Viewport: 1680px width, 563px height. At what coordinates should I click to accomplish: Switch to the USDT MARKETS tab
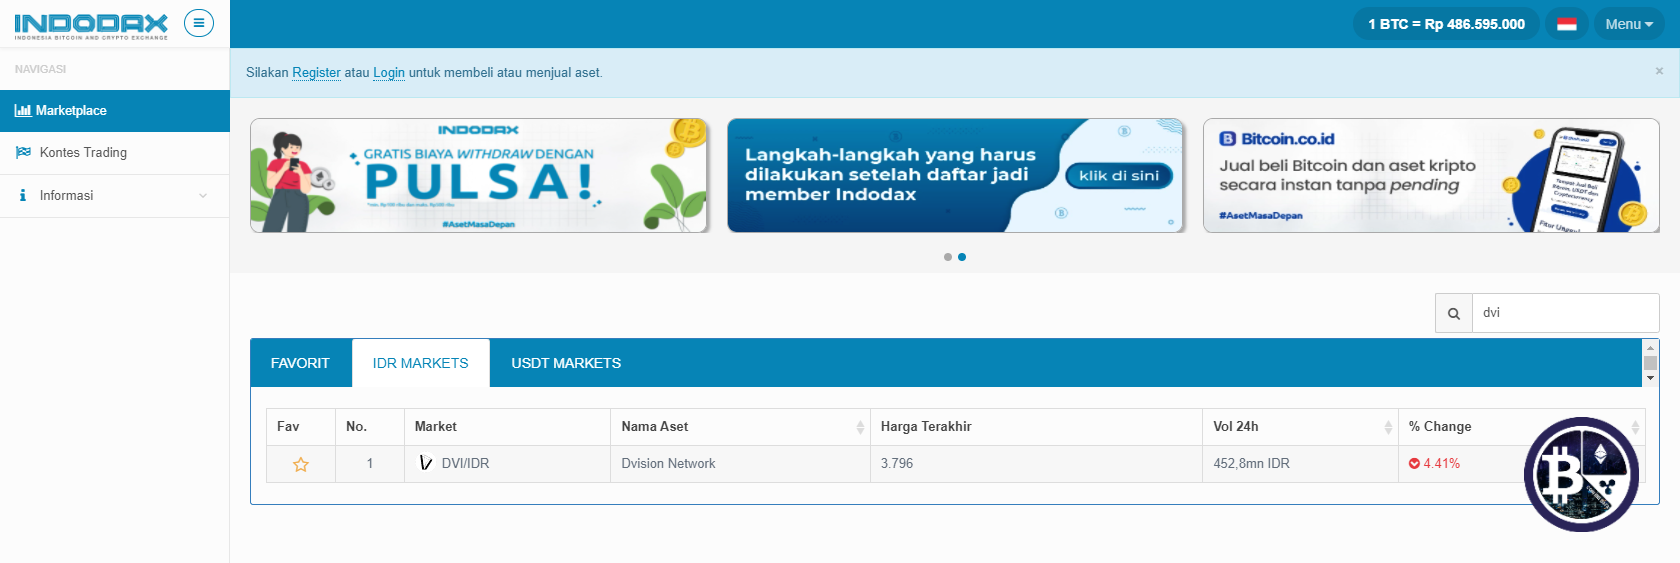tap(566, 363)
